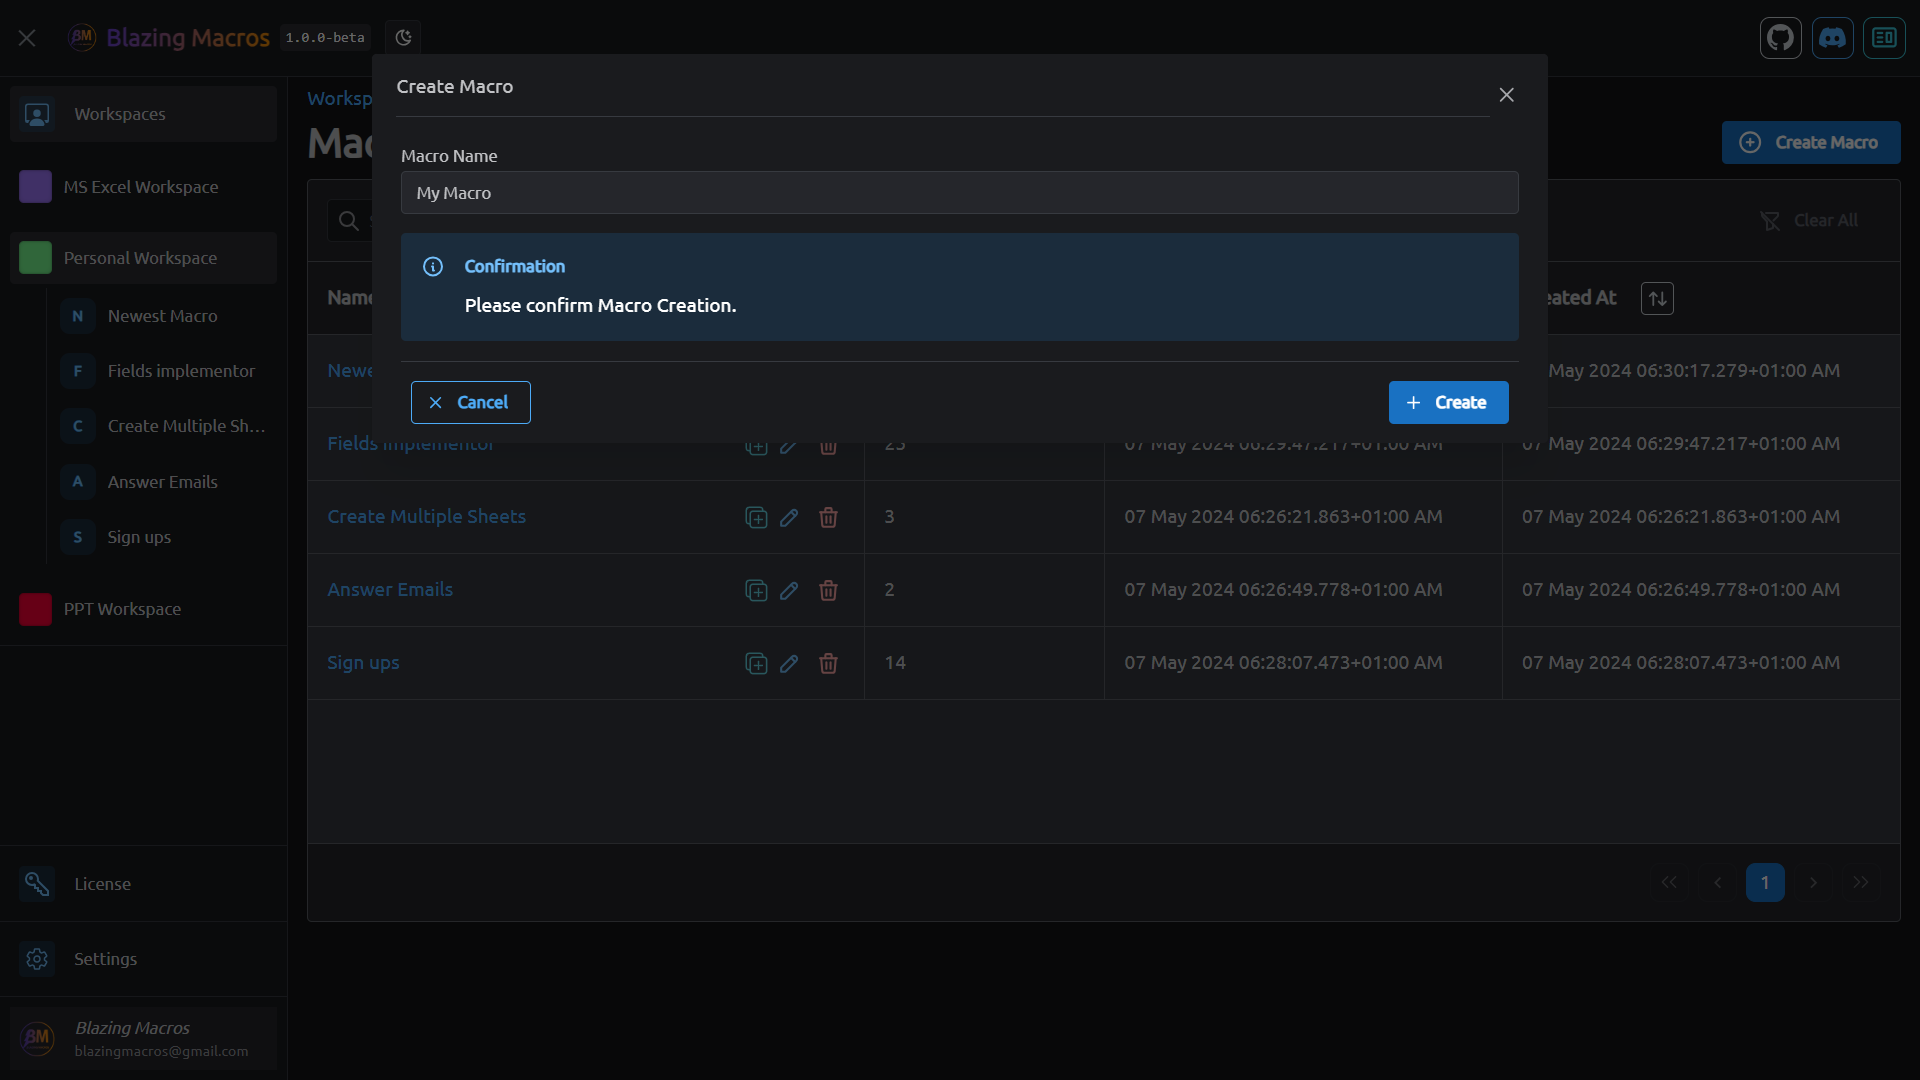Open Settings in sidebar

[x=144, y=959]
